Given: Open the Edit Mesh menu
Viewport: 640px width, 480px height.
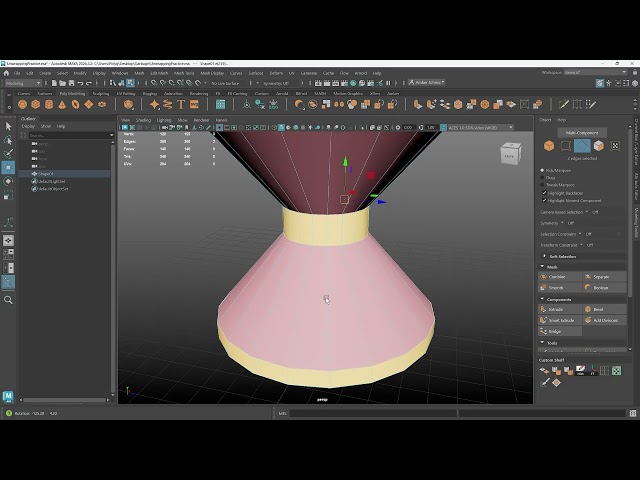Looking at the screenshot, I should [159, 73].
